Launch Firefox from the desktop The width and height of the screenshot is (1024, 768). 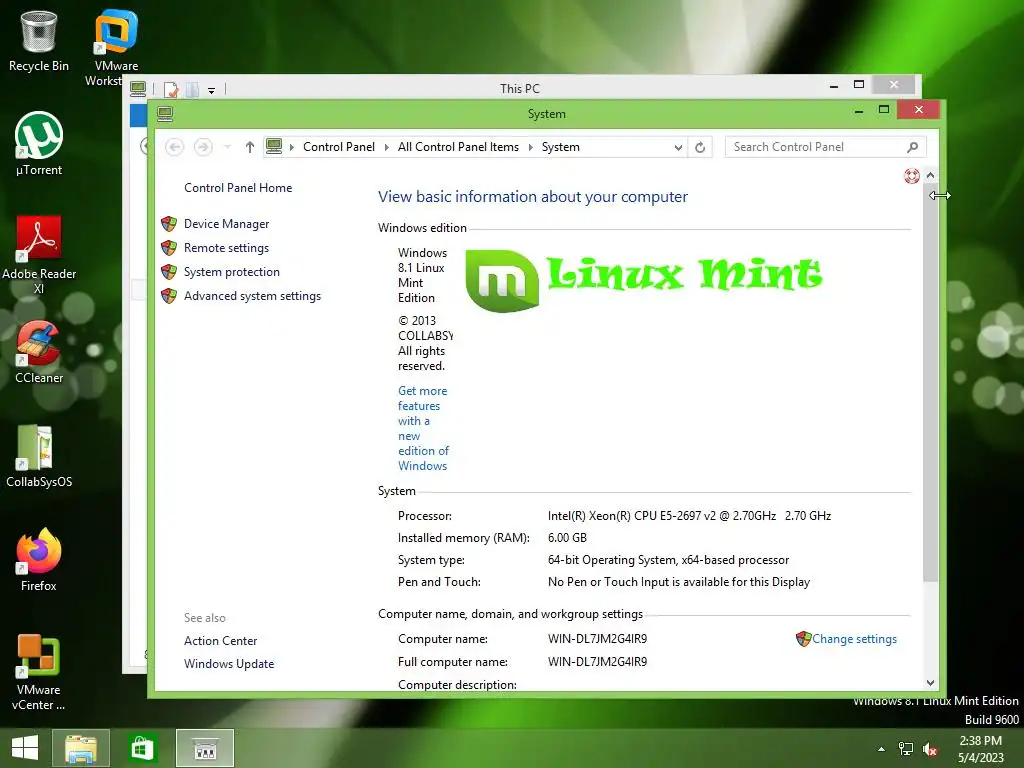pyautogui.click(x=39, y=560)
